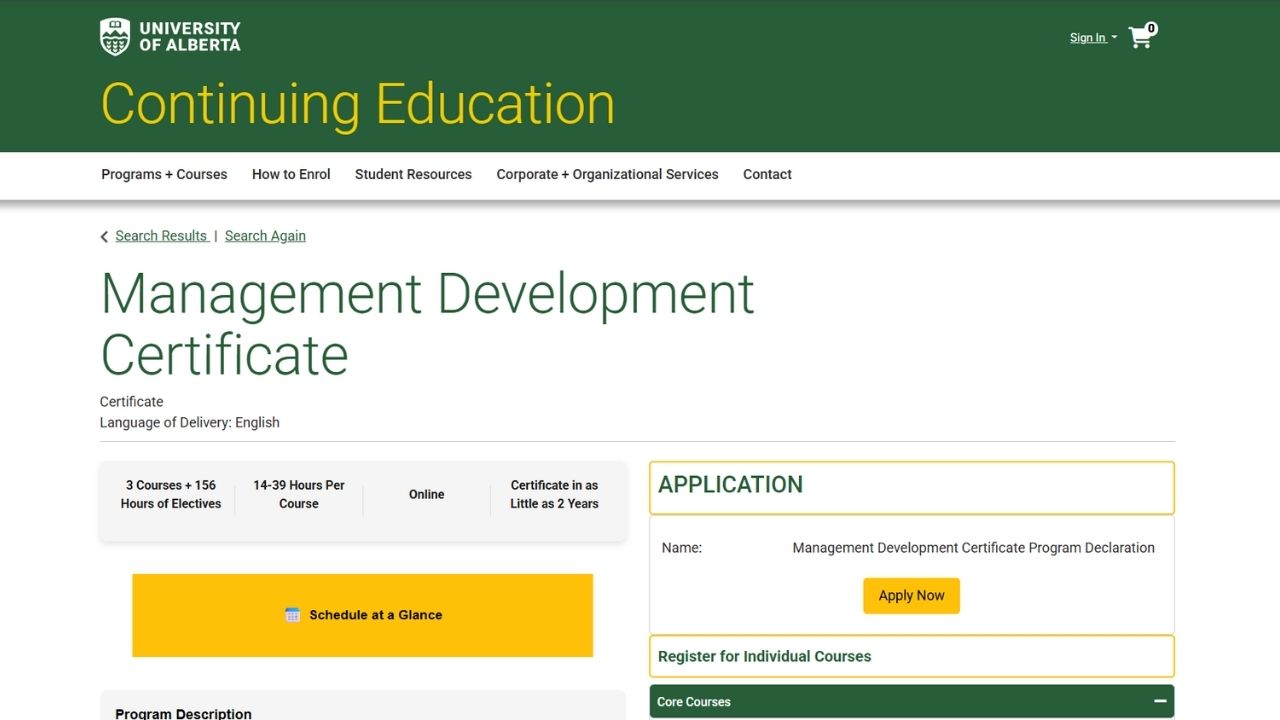Return to Search Results link
The image size is (1280, 720).
pyautogui.click(x=161, y=236)
